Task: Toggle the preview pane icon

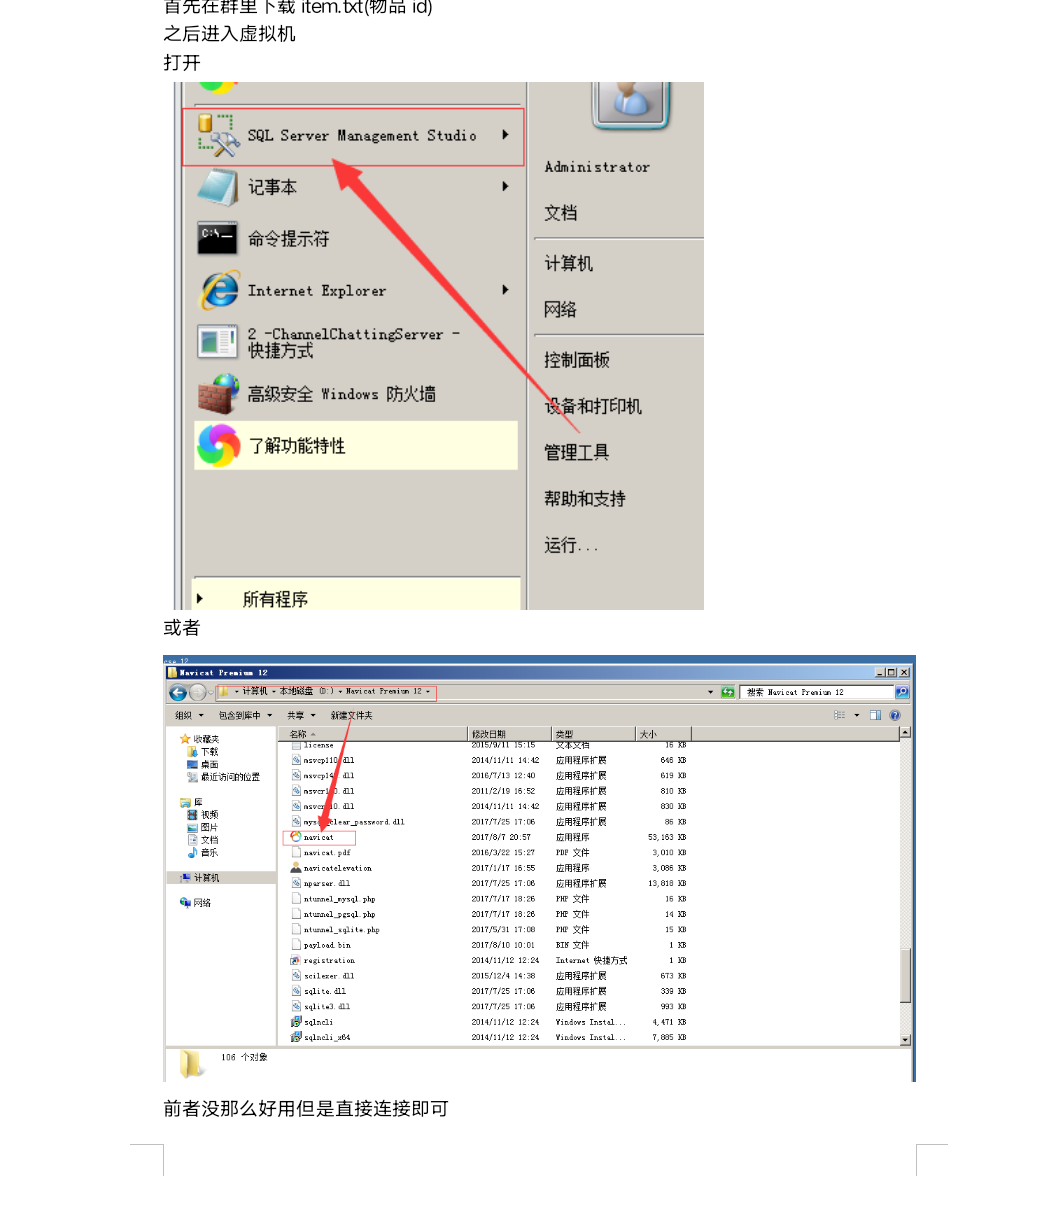Action: 875,715
